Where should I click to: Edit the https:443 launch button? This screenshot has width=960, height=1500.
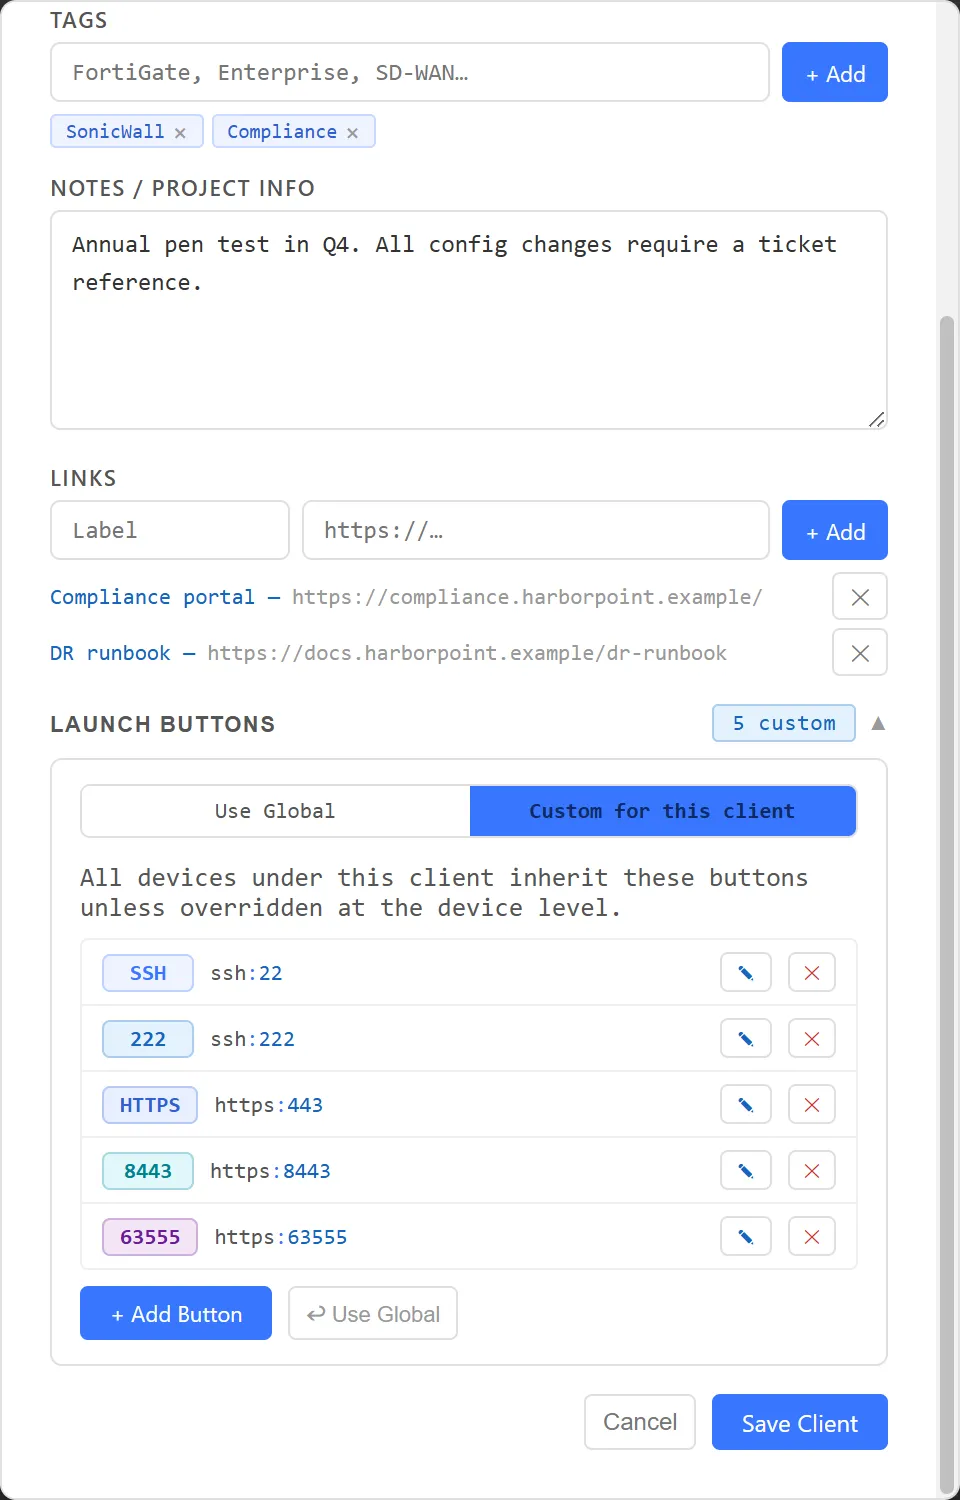746,1105
